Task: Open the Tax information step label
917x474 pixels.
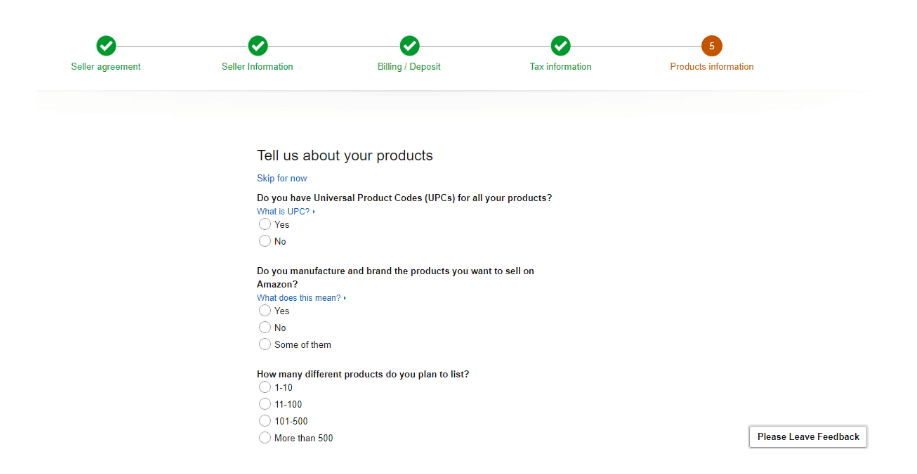Action: point(560,67)
